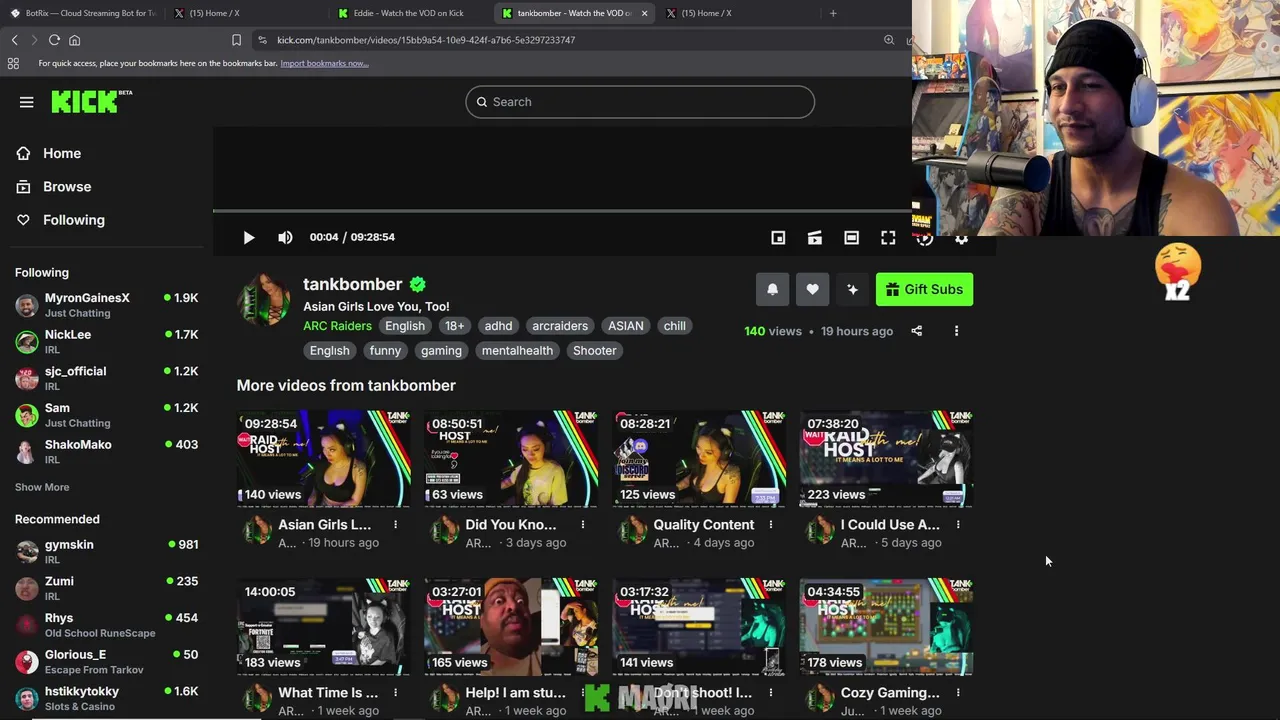The height and width of the screenshot is (720, 1280).
Task: Open MyronGainesX channel
Action: 106,305
